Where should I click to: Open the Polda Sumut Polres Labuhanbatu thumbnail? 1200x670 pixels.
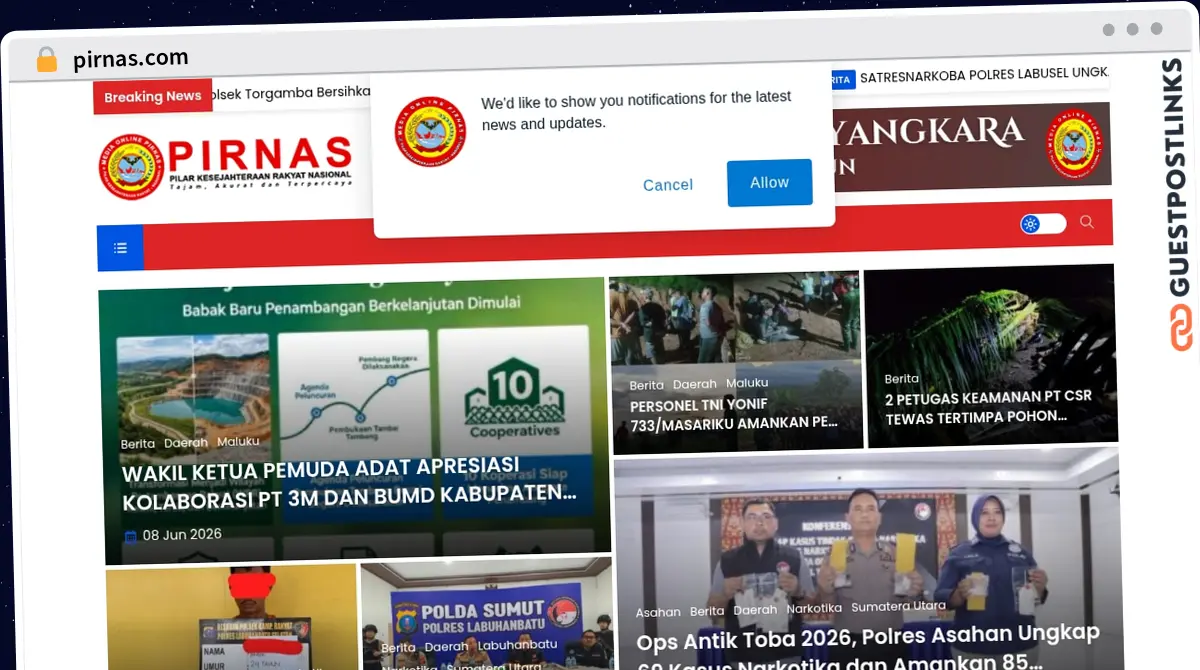[x=487, y=615]
